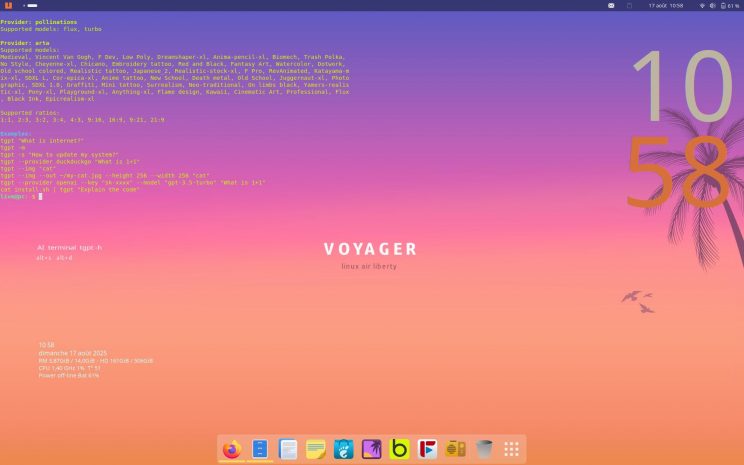Screen dimensions: 744x465
Task: Click the 'cat install.sh | tgpt' example line
Action: click(x=70, y=190)
